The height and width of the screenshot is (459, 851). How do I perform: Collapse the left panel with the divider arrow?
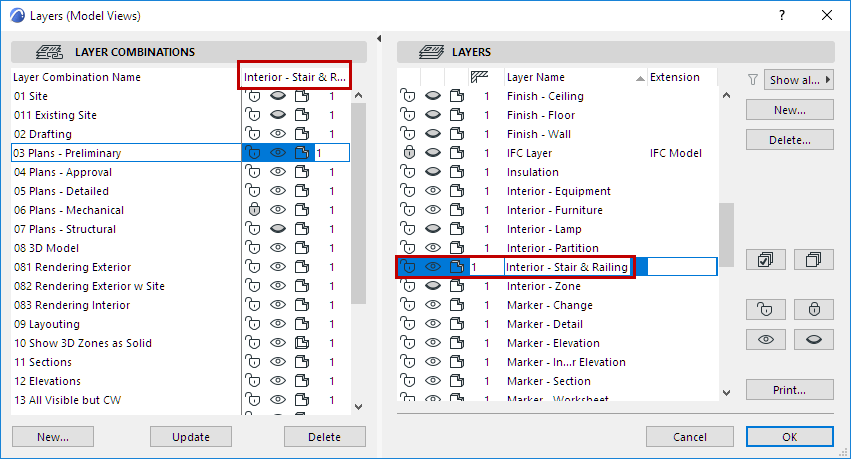coord(379,39)
